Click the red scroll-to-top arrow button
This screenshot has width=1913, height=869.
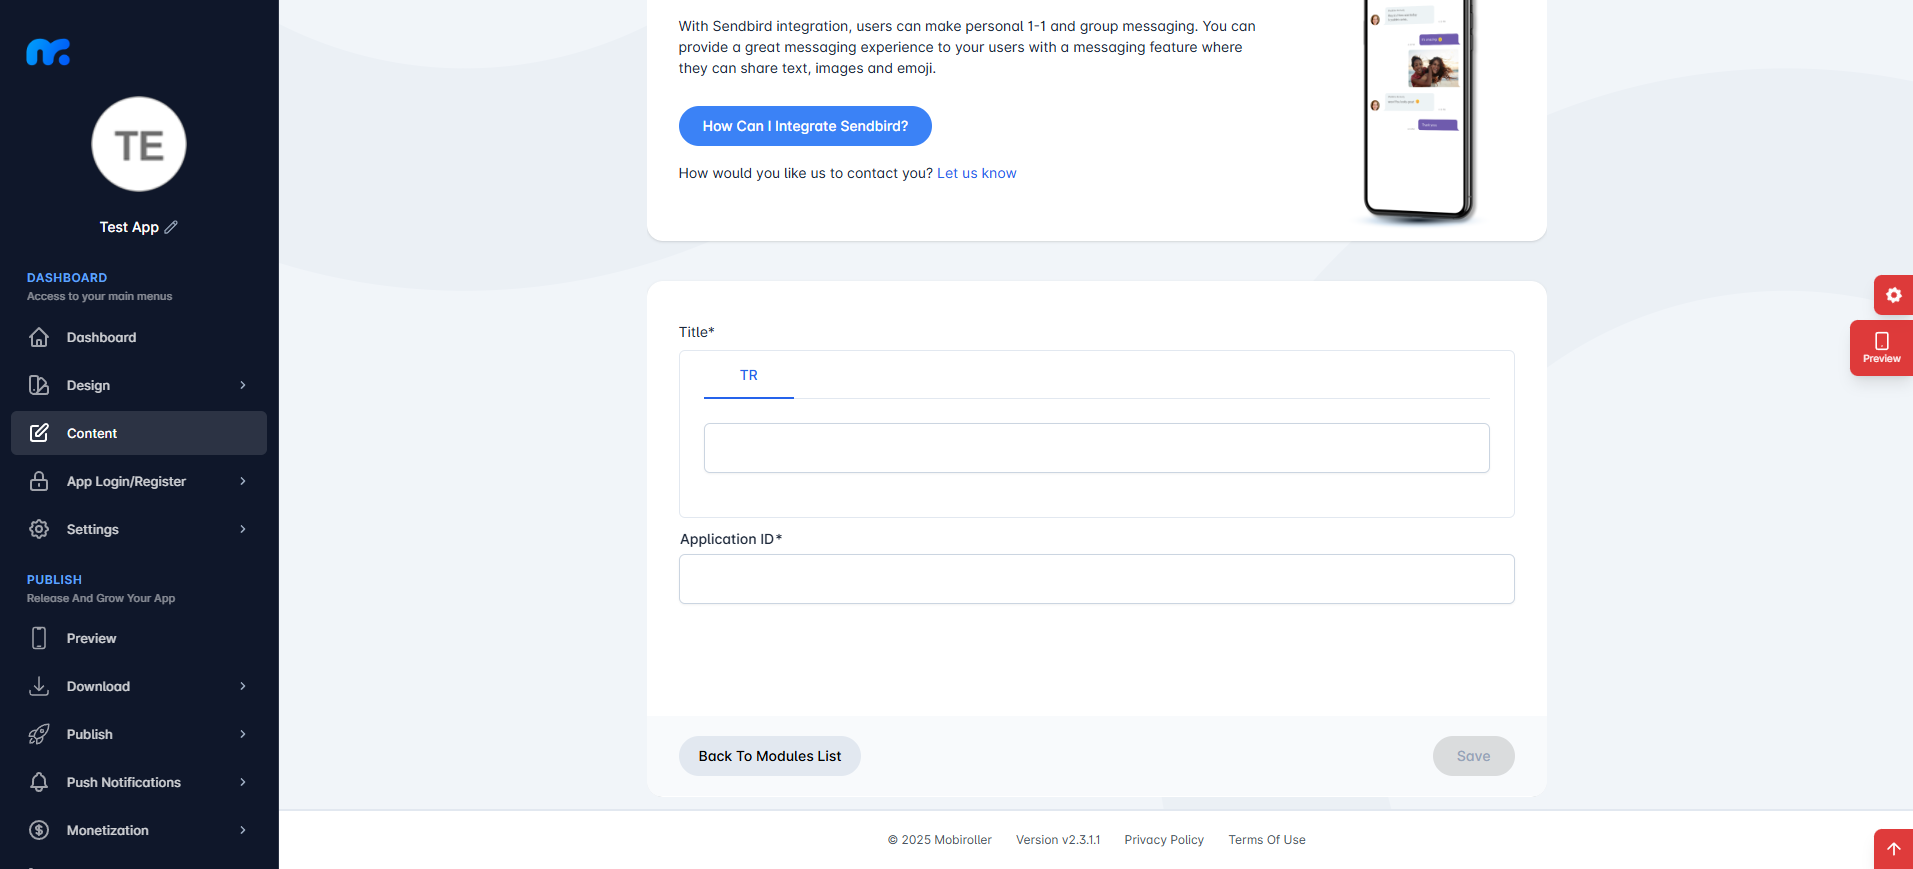tap(1893, 849)
